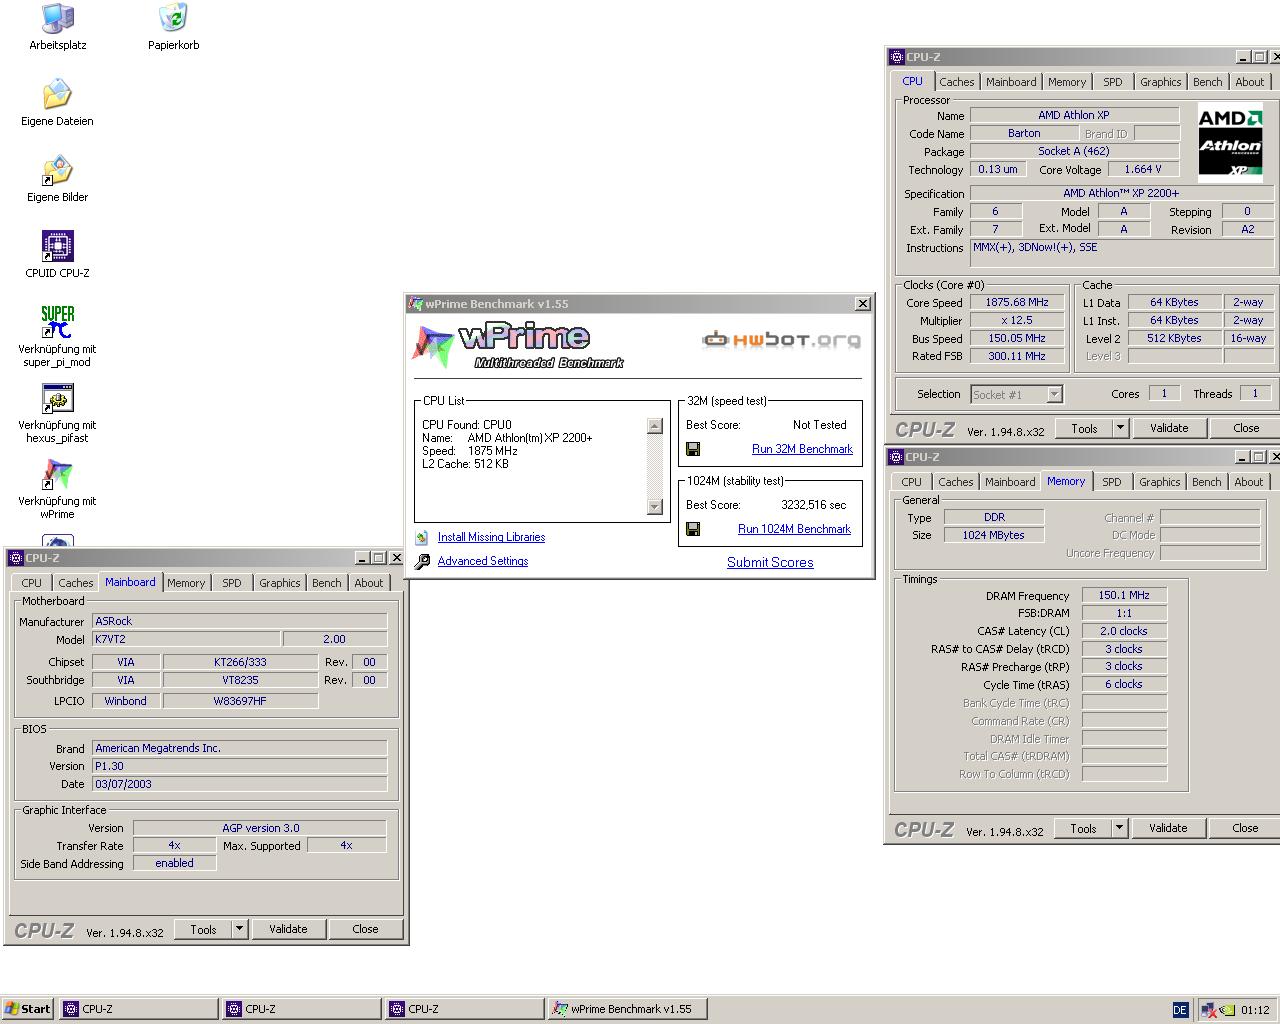This screenshot has height=1024, width=1280.
Task: Click the Core Voltage value 1.664 V
Action: point(1143,169)
